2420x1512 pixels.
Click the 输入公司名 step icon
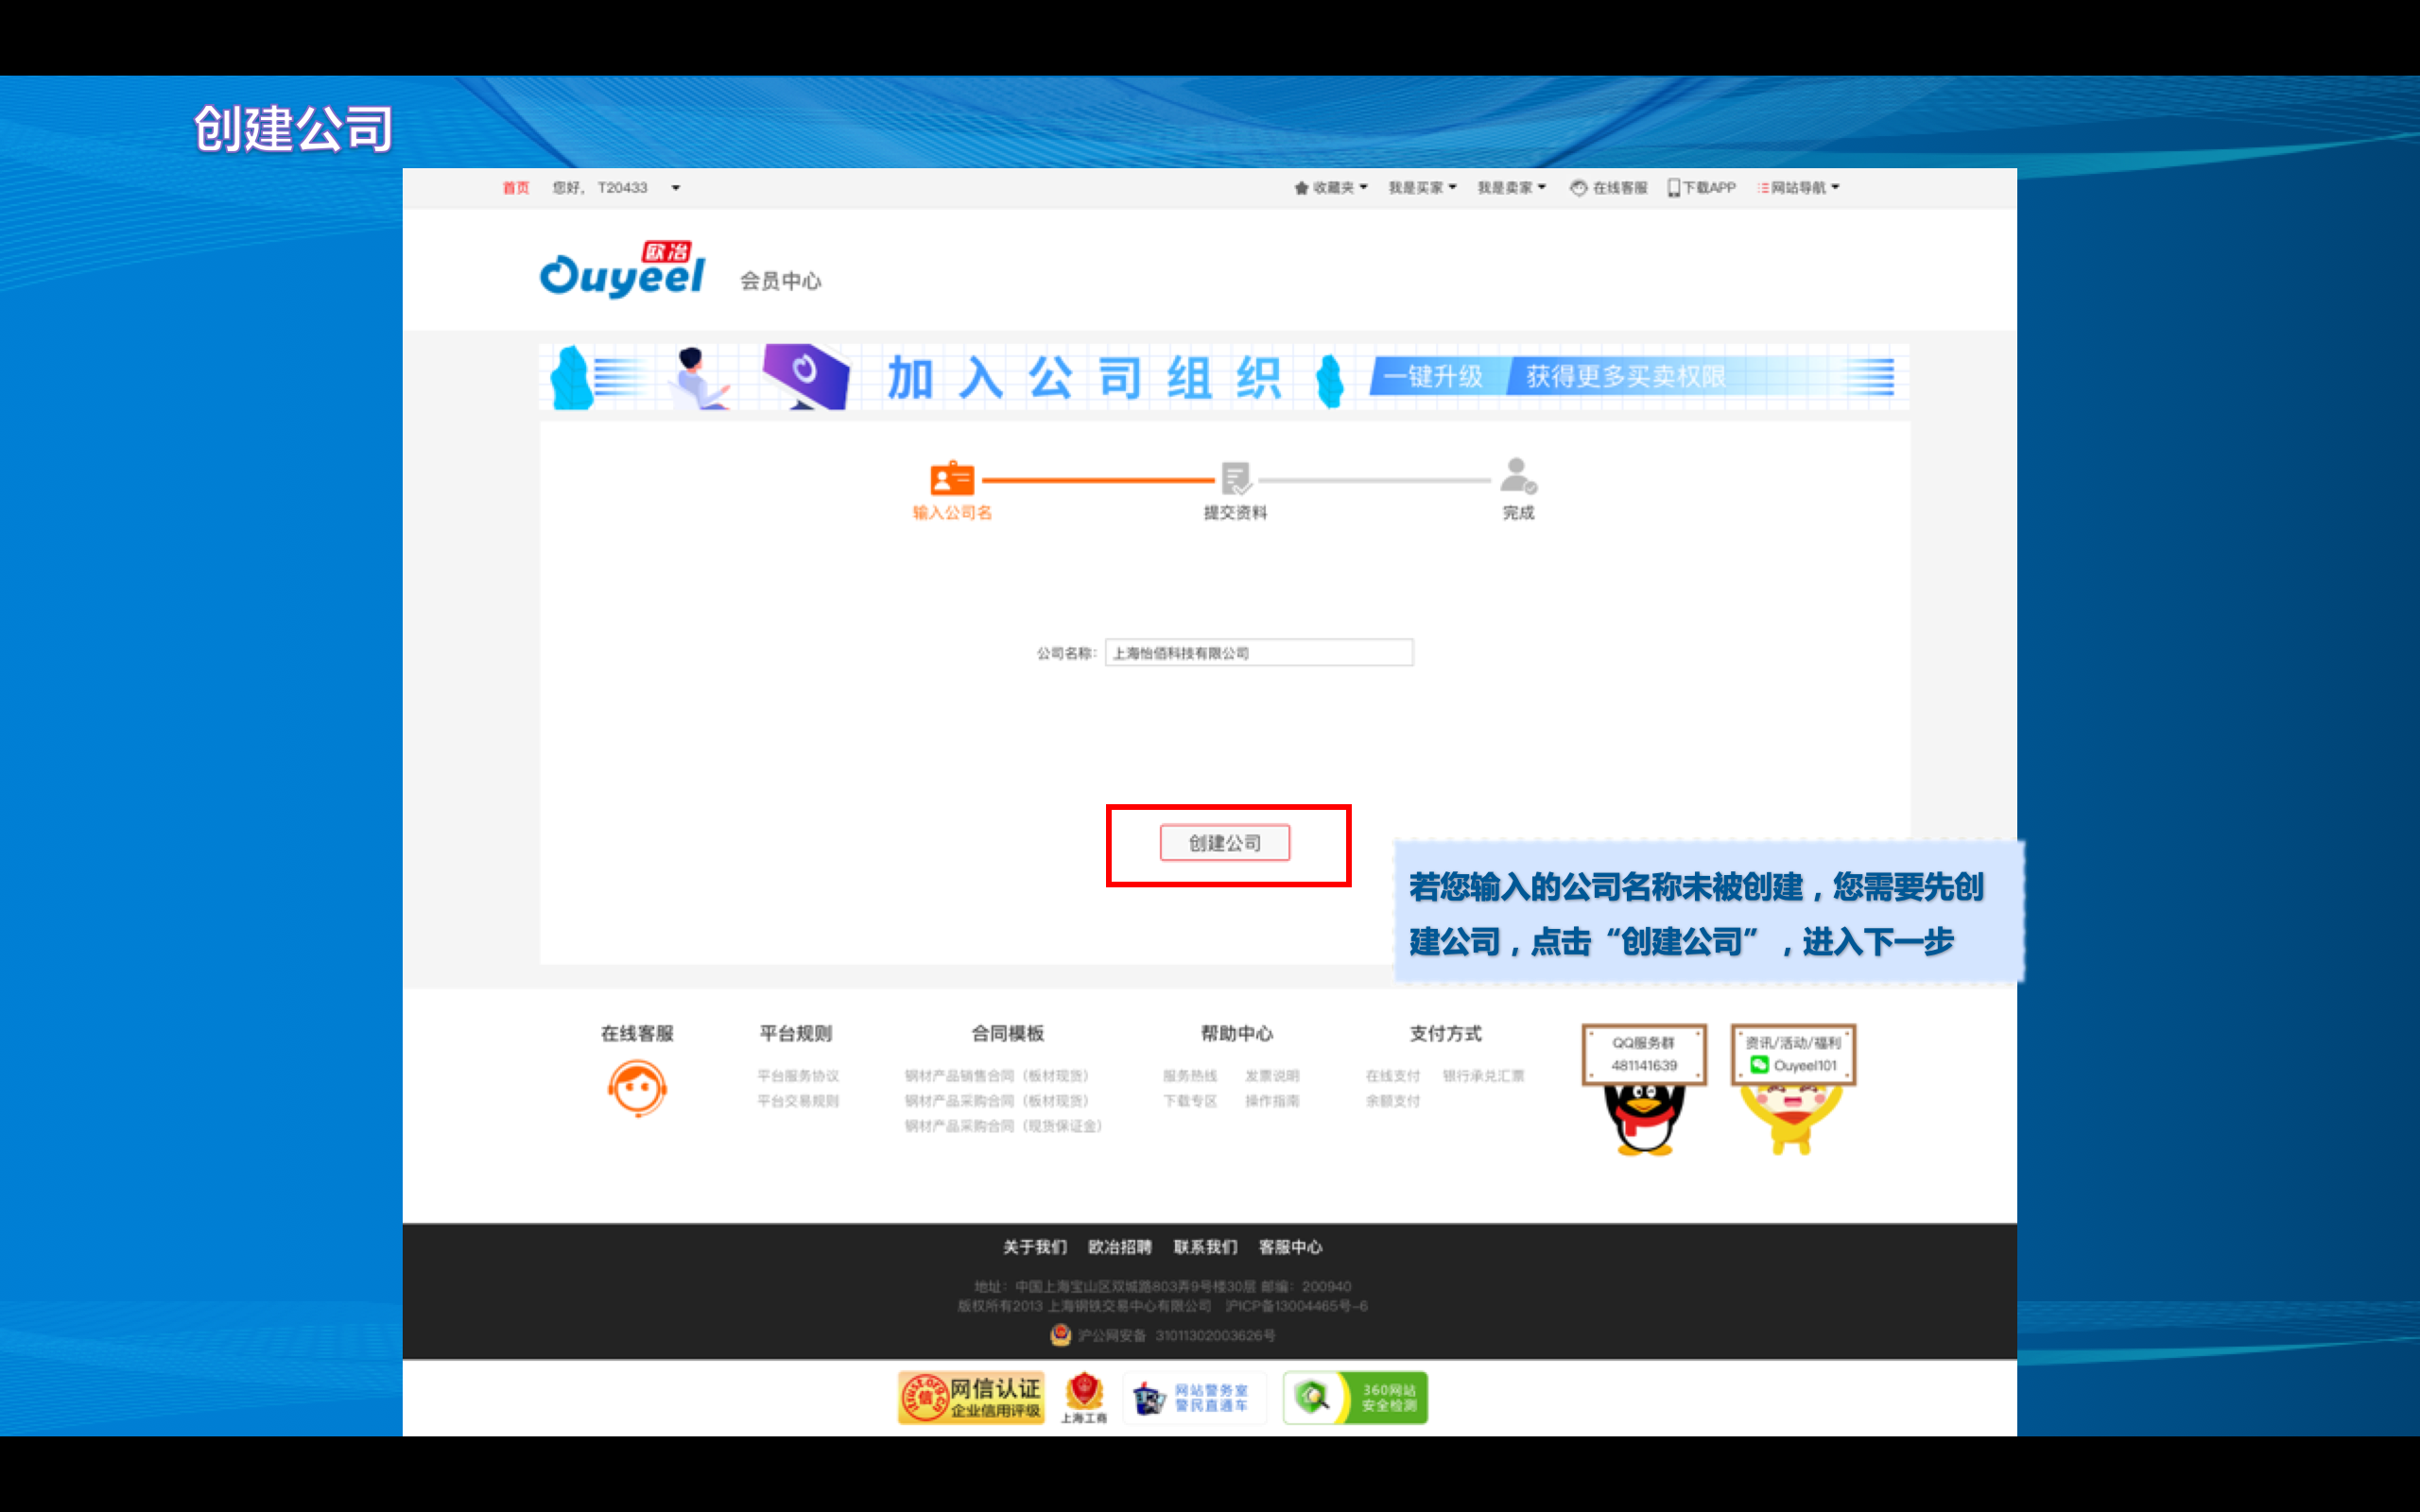tap(951, 478)
